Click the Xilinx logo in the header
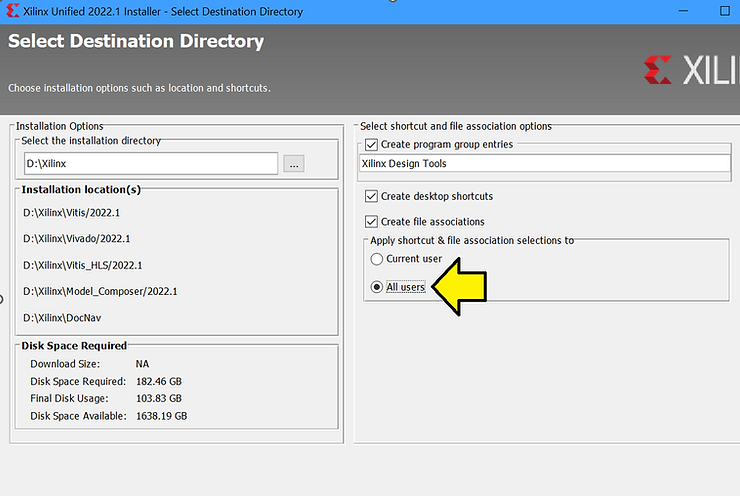740x496 pixels. pyautogui.click(x=692, y=70)
